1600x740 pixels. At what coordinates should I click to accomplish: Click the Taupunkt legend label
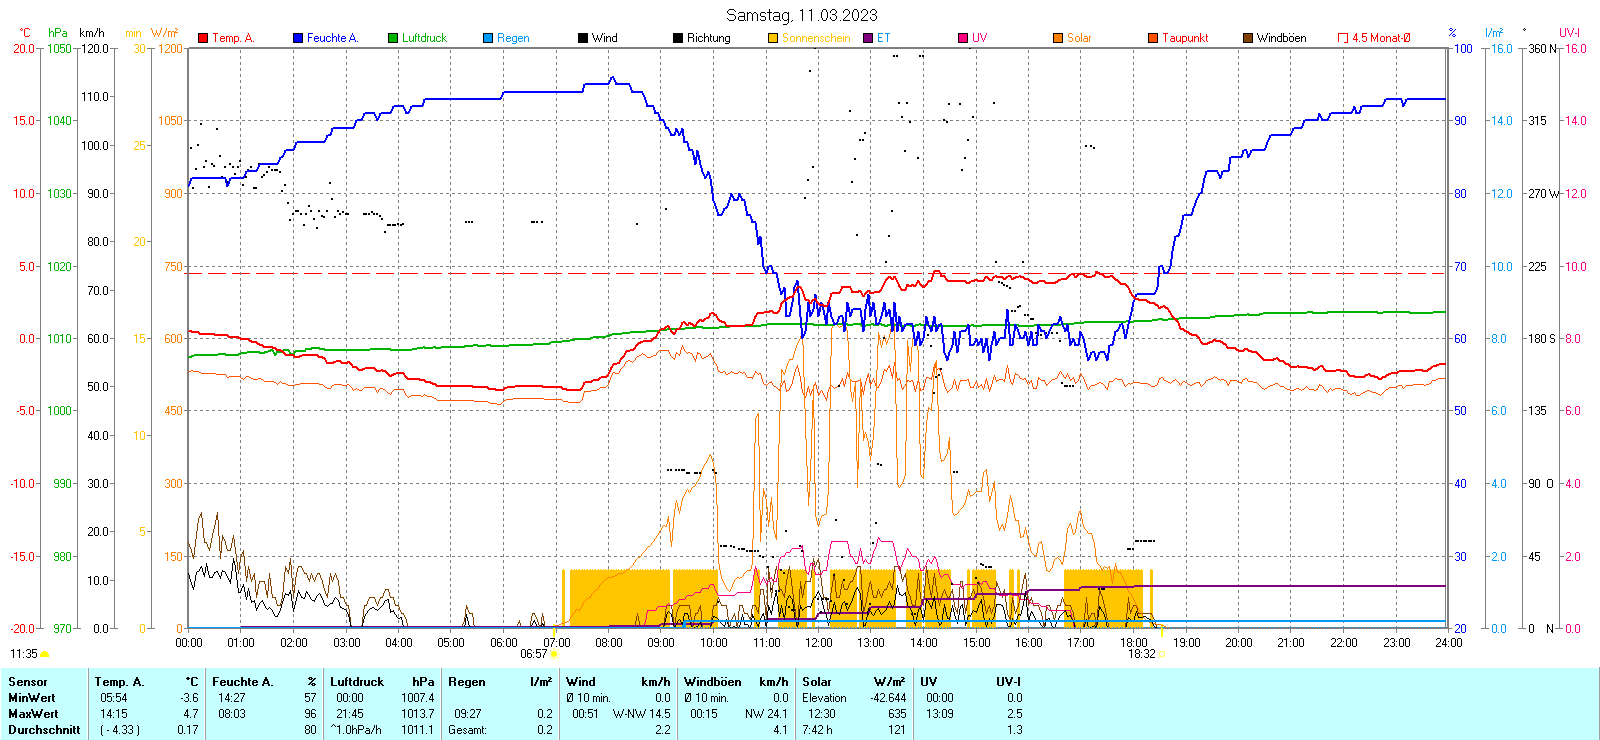point(1185,38)
